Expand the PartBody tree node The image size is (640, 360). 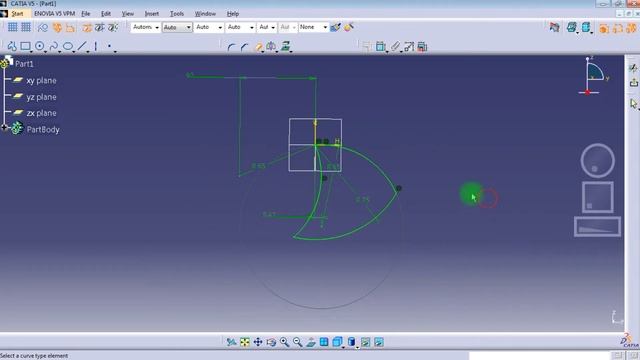point(4,128)
